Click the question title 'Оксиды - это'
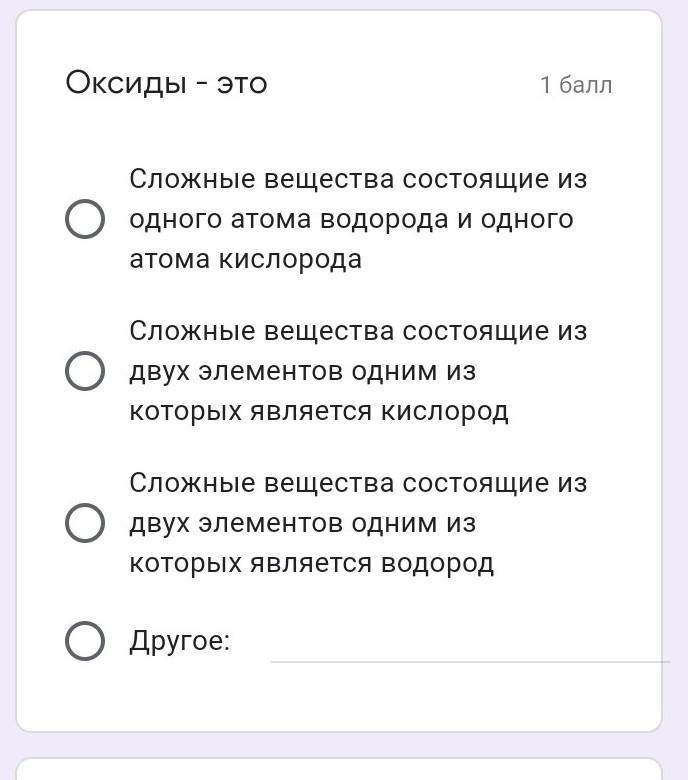688x780 pixels. (166, 83)
